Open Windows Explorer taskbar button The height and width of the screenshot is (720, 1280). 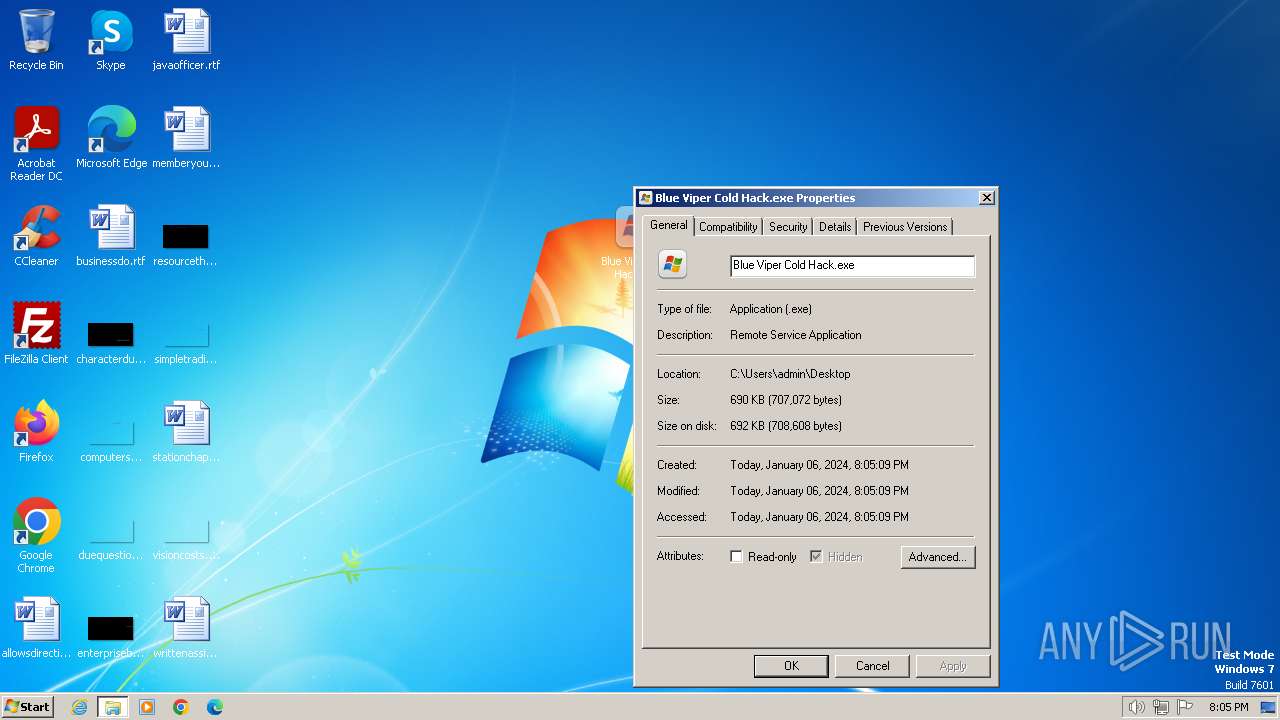coord(112,707)
